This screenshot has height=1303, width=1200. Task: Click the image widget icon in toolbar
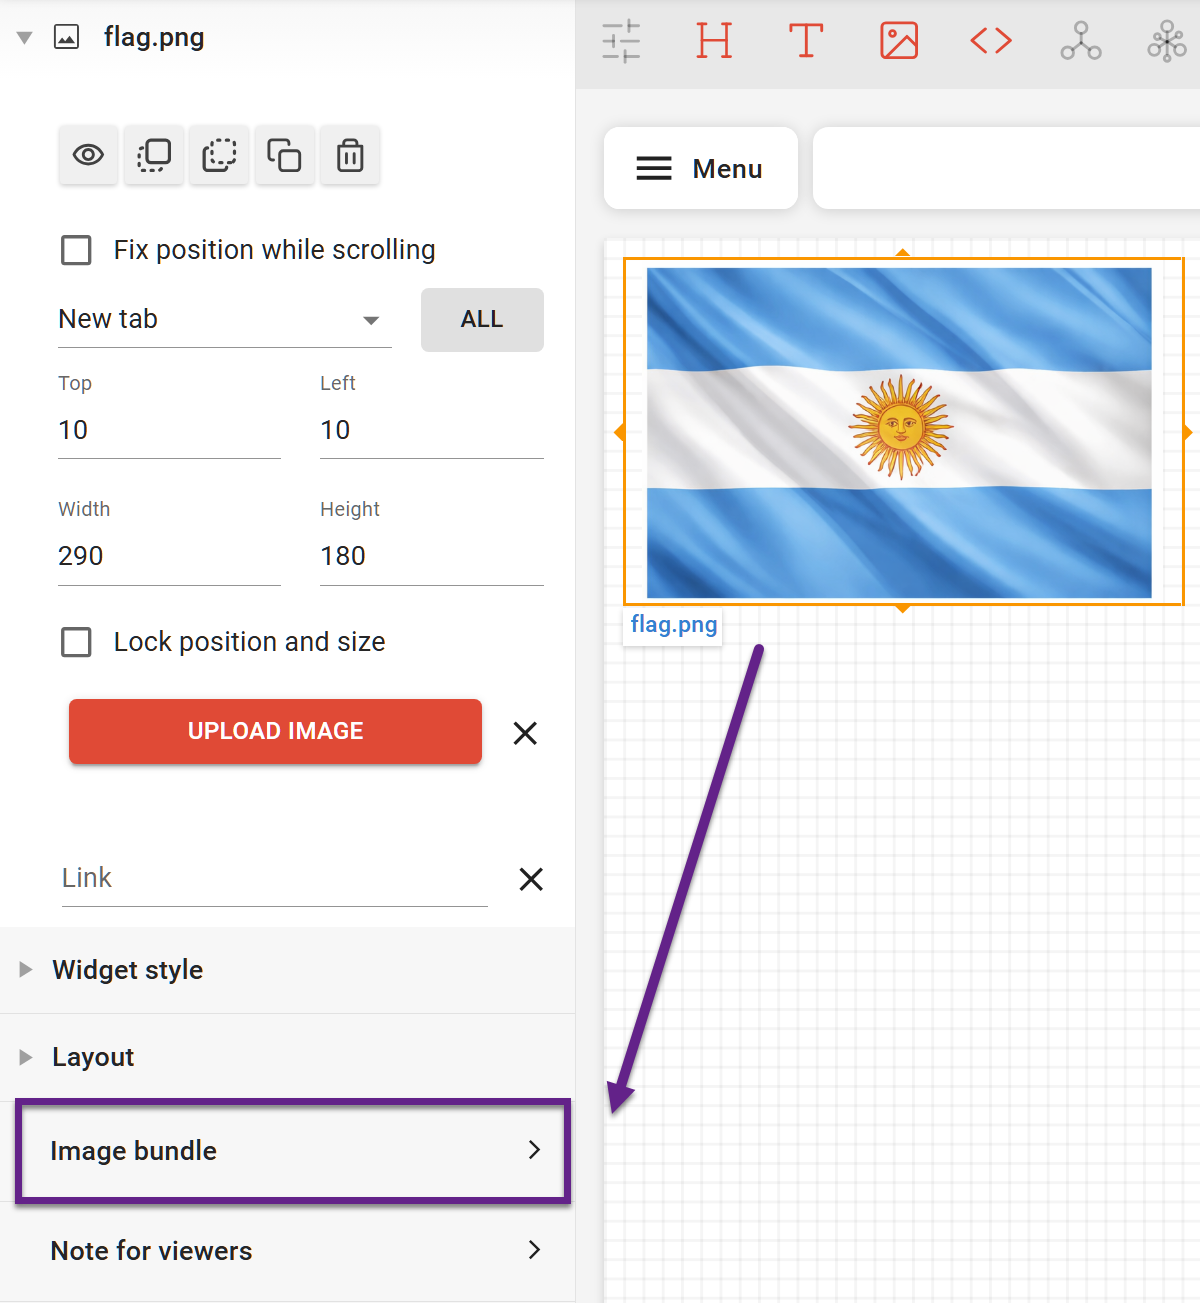point(898,41)
